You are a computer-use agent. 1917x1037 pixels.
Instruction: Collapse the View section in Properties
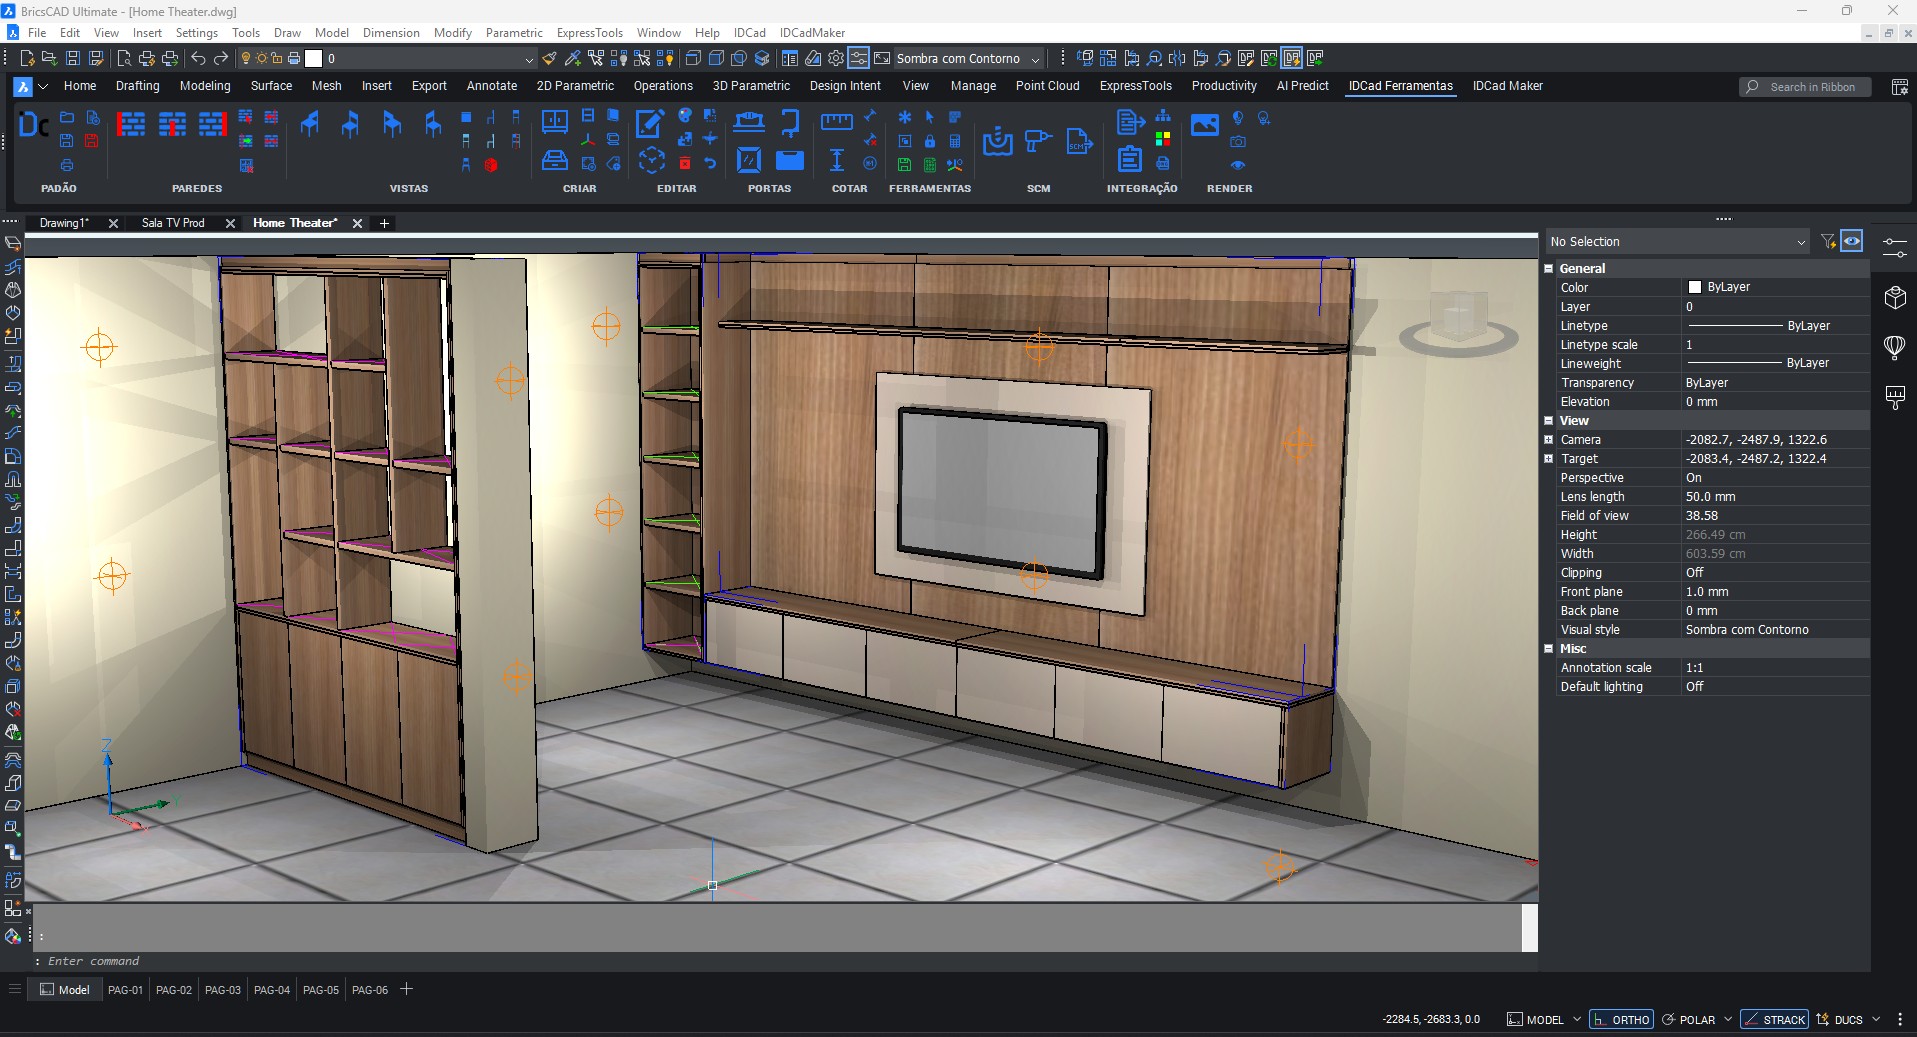1549,421
